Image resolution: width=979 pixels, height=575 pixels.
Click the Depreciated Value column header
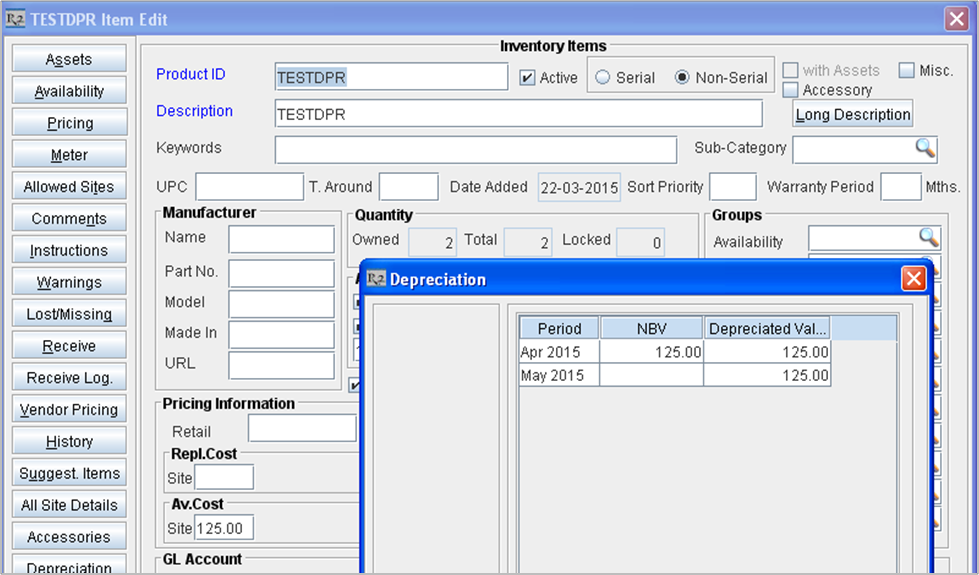pyautogui.click(x=767, y=328)
